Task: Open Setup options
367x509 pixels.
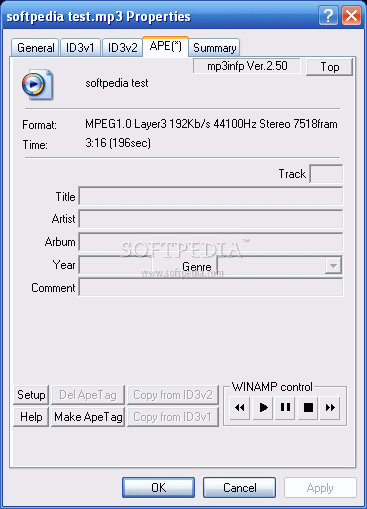Action: coord(31,395)
